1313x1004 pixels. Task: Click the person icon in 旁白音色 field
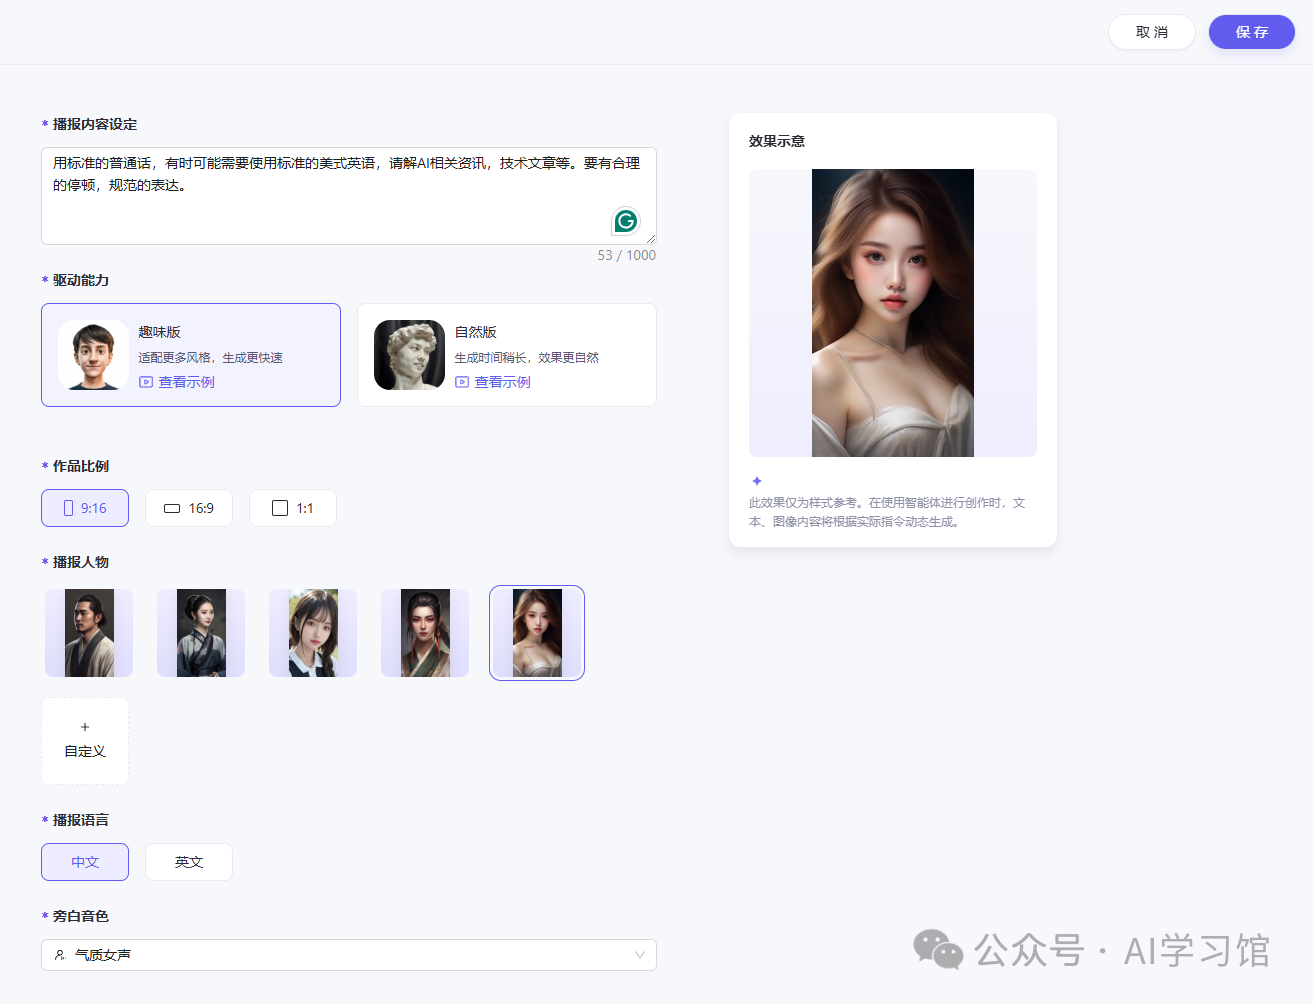pyautogui.click(x=57, y=955)
